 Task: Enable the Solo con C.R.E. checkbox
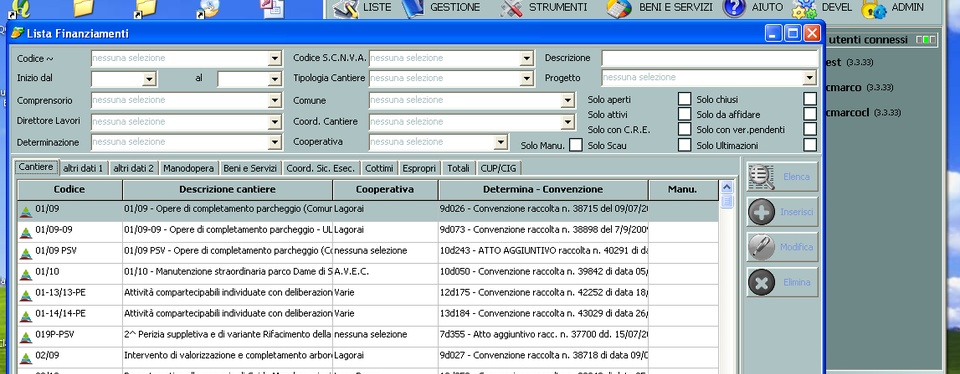click(684, 129)
